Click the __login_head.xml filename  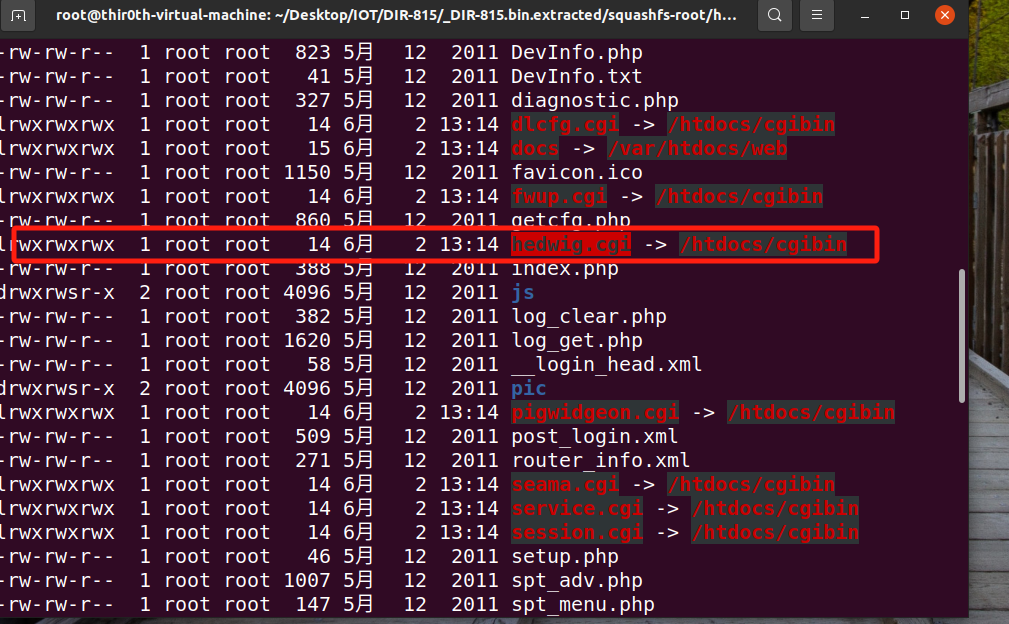(607, 365)
